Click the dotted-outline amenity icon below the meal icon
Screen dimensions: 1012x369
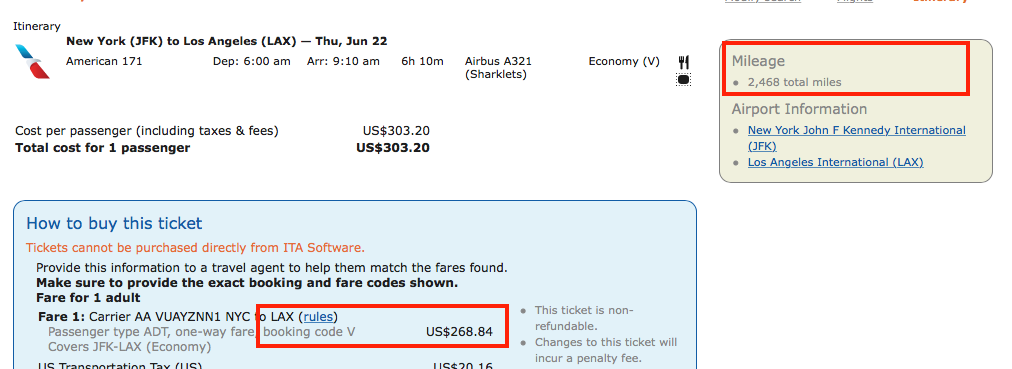[x=684, y=79]
